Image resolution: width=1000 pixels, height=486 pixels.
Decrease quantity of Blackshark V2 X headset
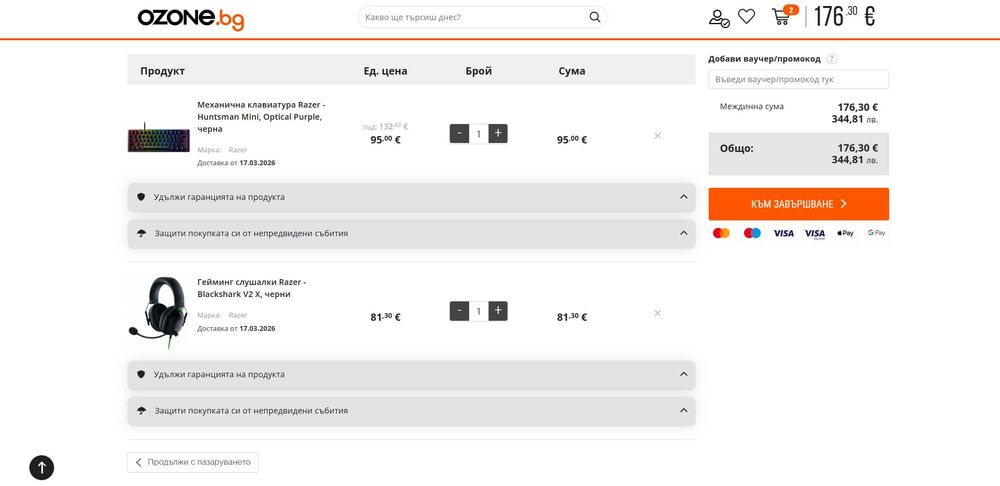point(459,311)
